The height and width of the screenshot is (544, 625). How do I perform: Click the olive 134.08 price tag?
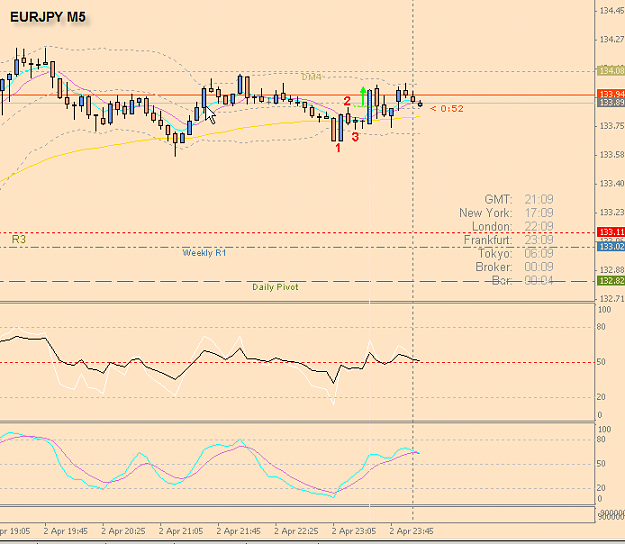(x=611, y=71)
